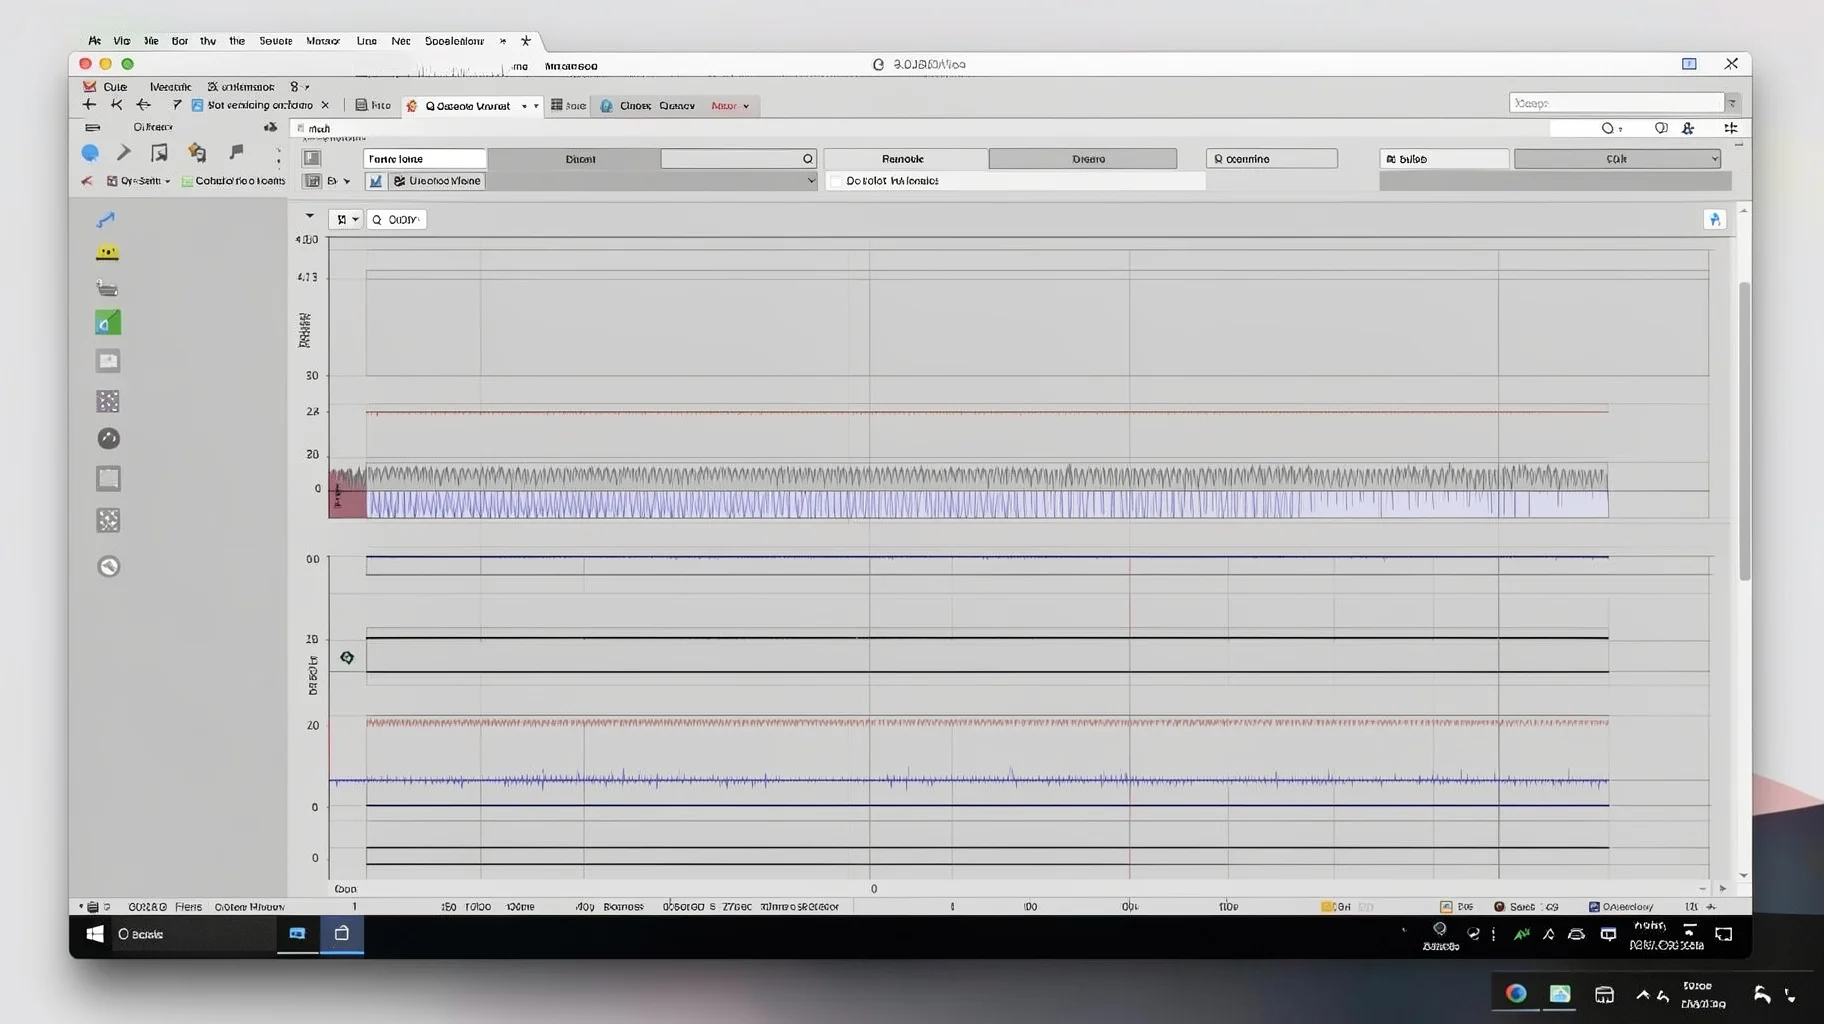Screen dimensions: 1824x1024
Task: Click the scroll-down arrow of chart scrollbar
Action: 1744,875
